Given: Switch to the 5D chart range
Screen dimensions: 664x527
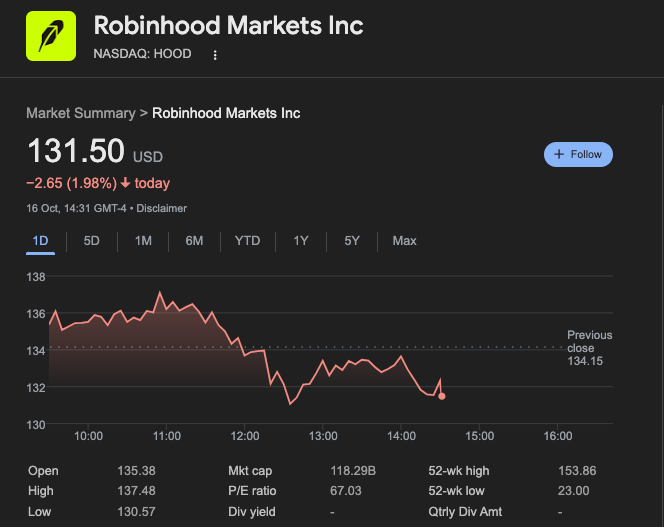Looking at the screenshot, I should click(91, 241).
